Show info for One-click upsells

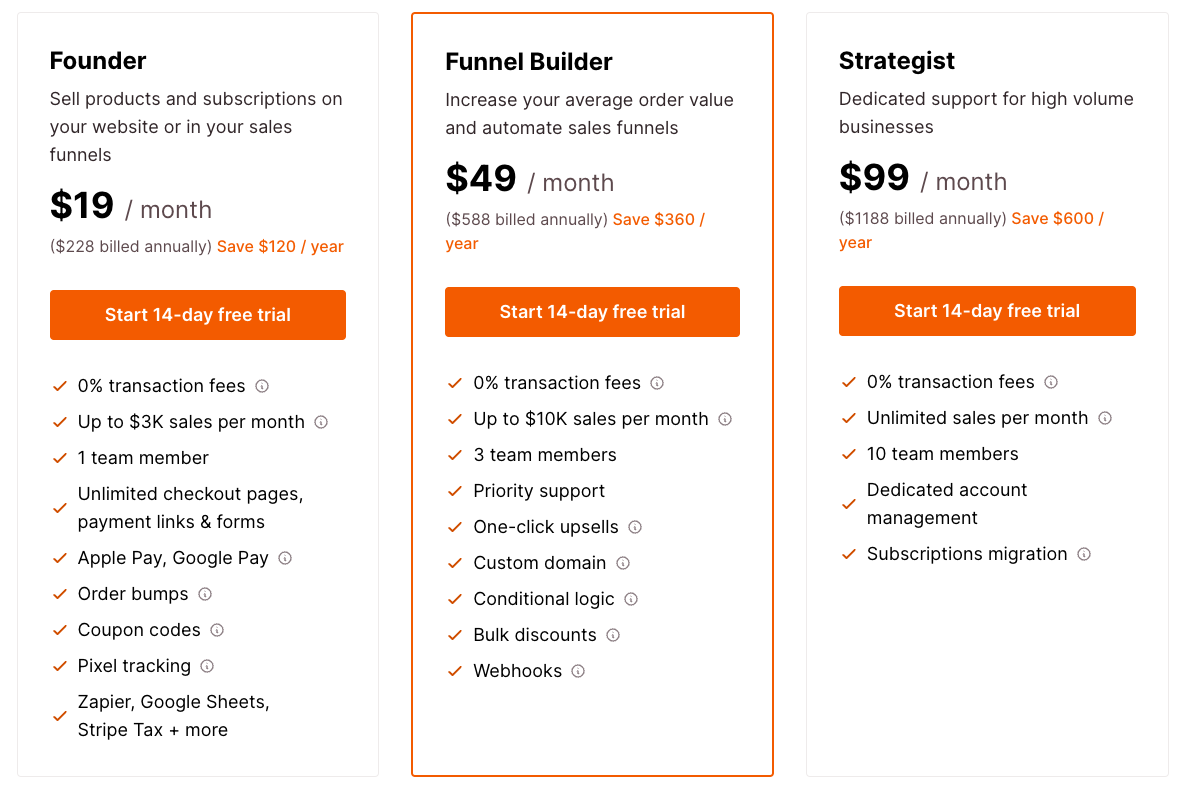tap(635, 527)
